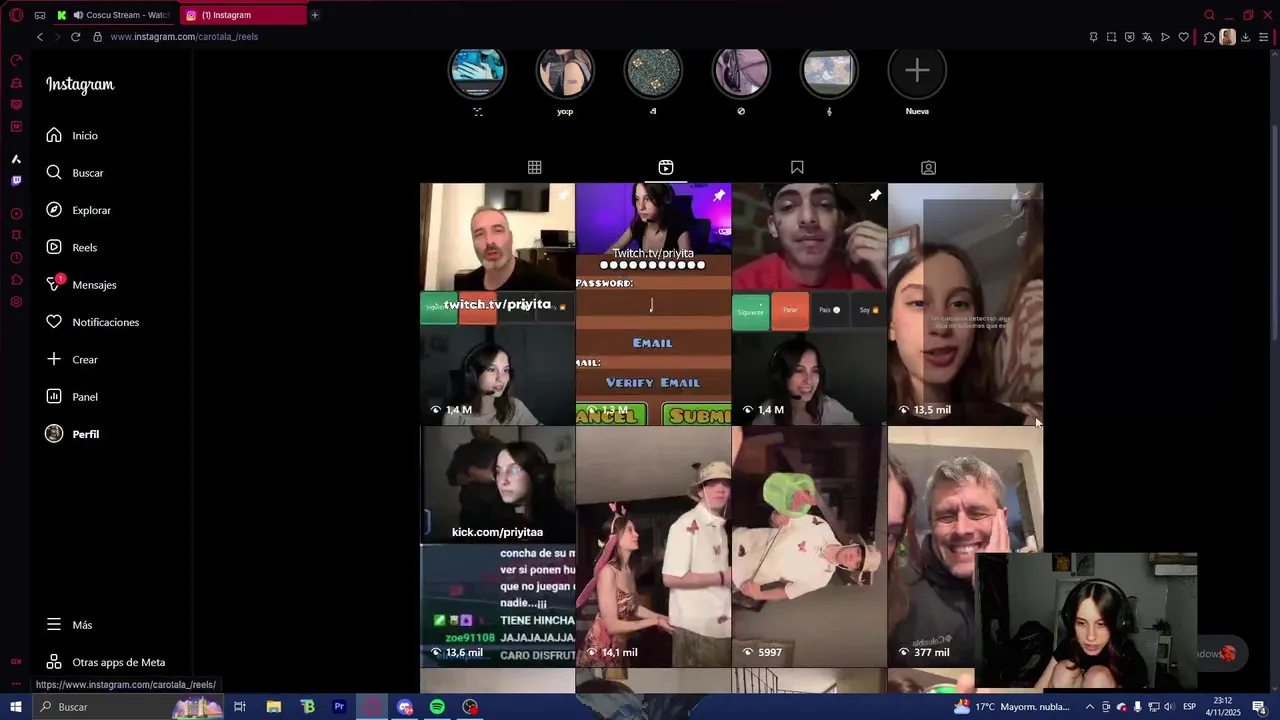Viewport: 1280px width, 720px height.
Task: Switch to the saved bookmark tab
Action: pos(797,167)
